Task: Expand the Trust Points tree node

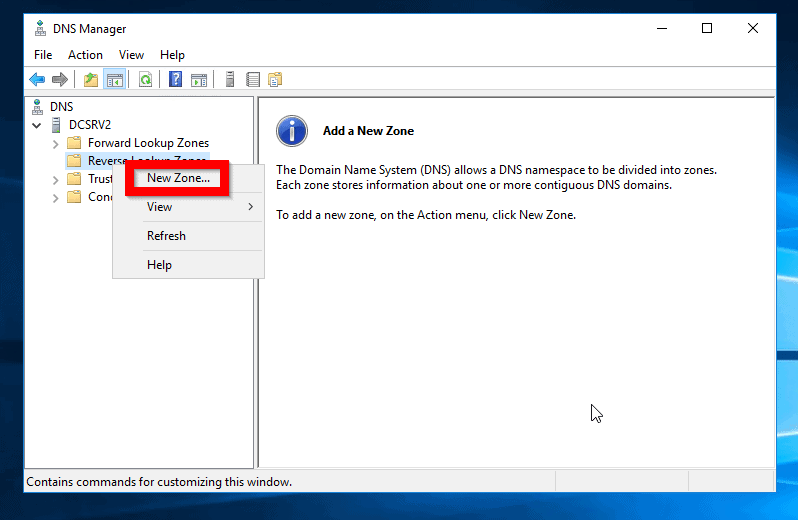Action: (55, 180)
